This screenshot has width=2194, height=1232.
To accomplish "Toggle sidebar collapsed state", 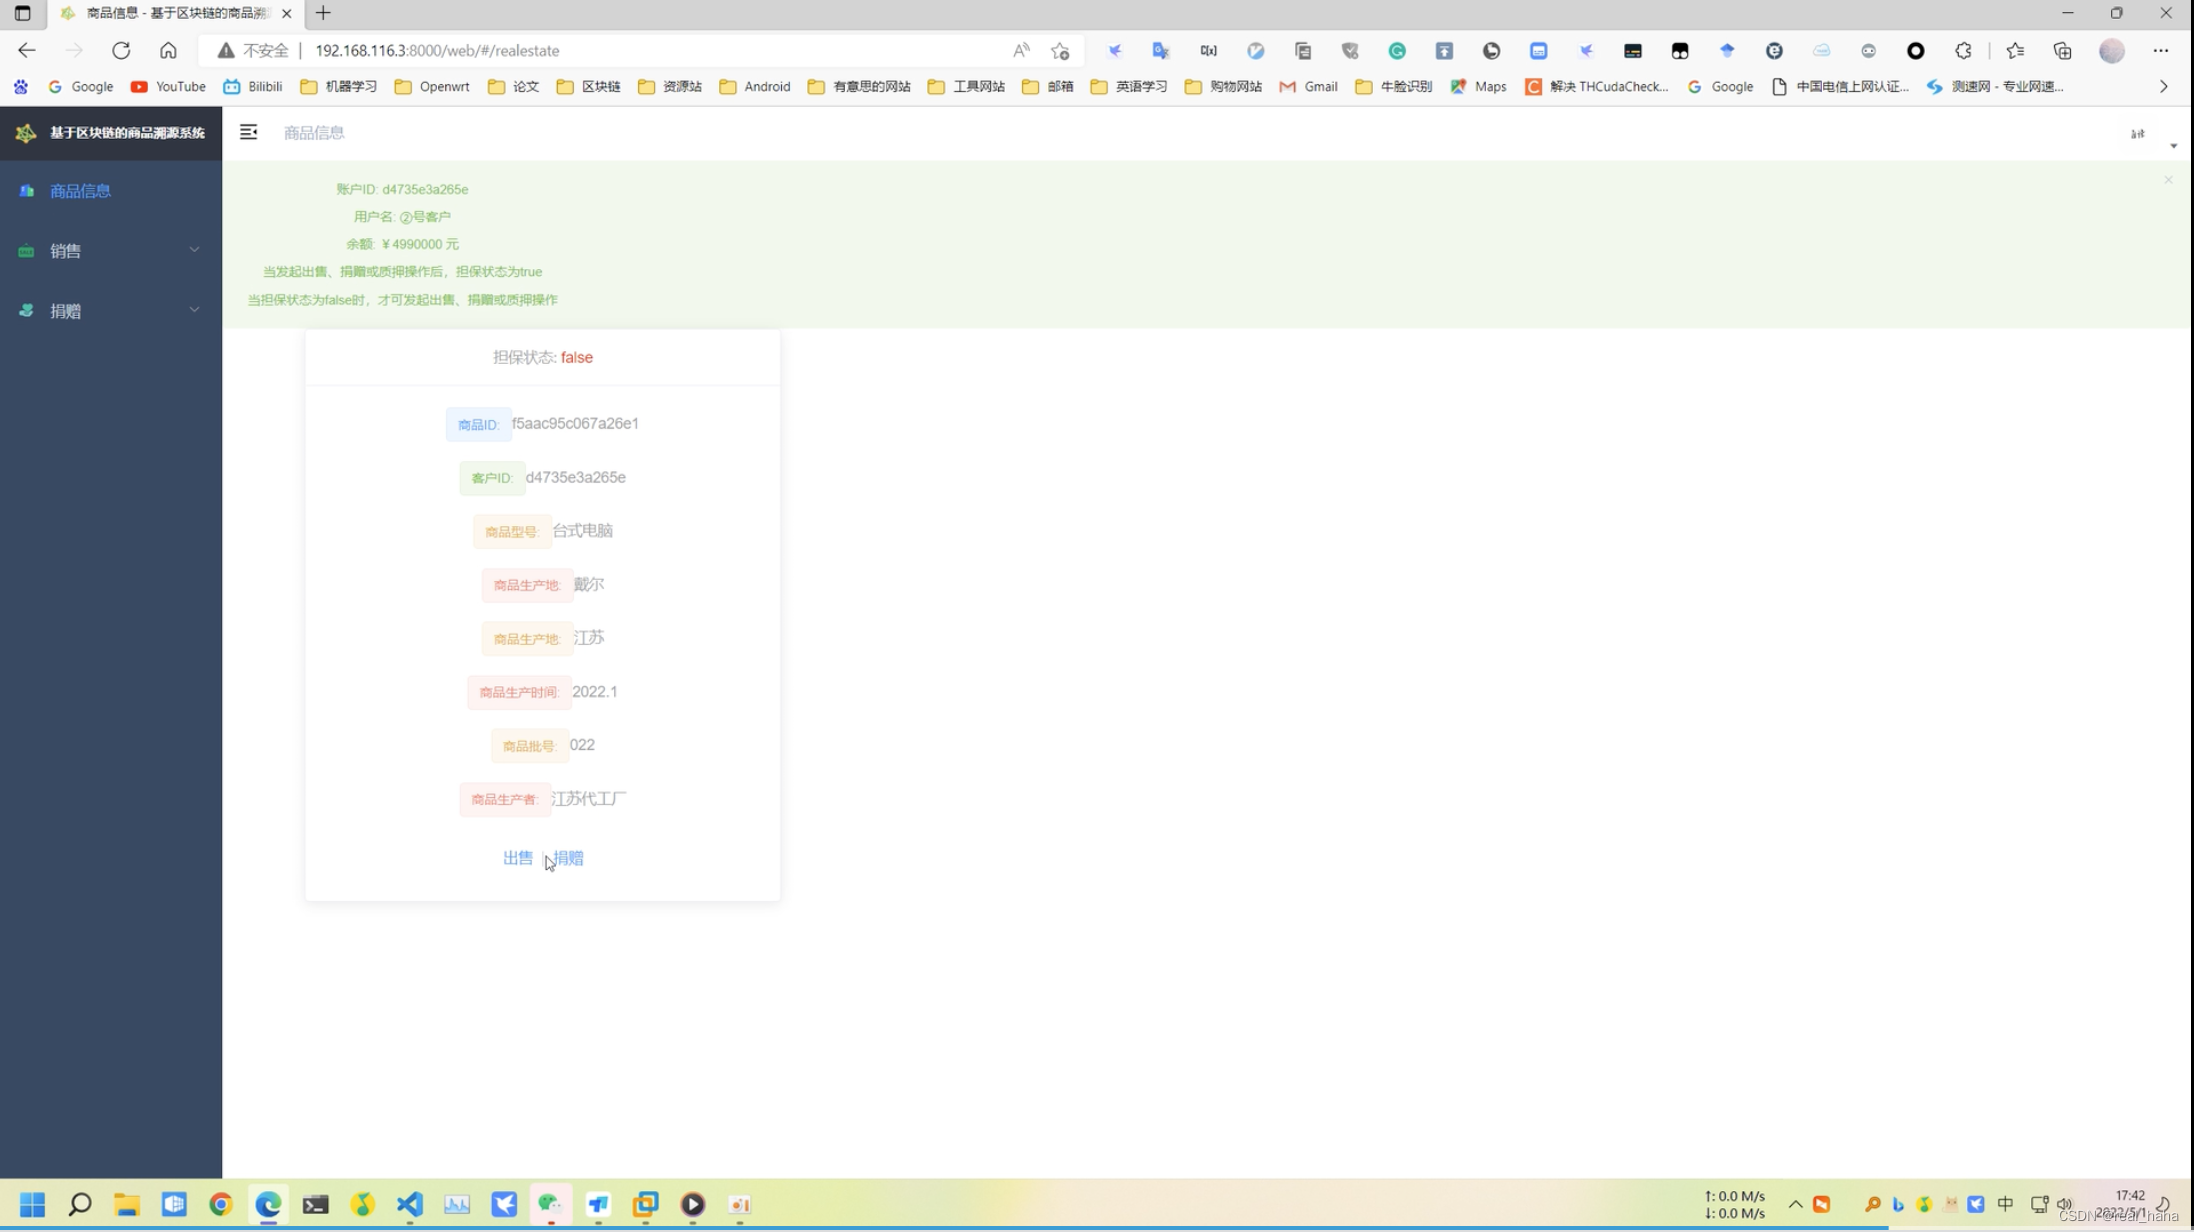I will coord(249,133).
